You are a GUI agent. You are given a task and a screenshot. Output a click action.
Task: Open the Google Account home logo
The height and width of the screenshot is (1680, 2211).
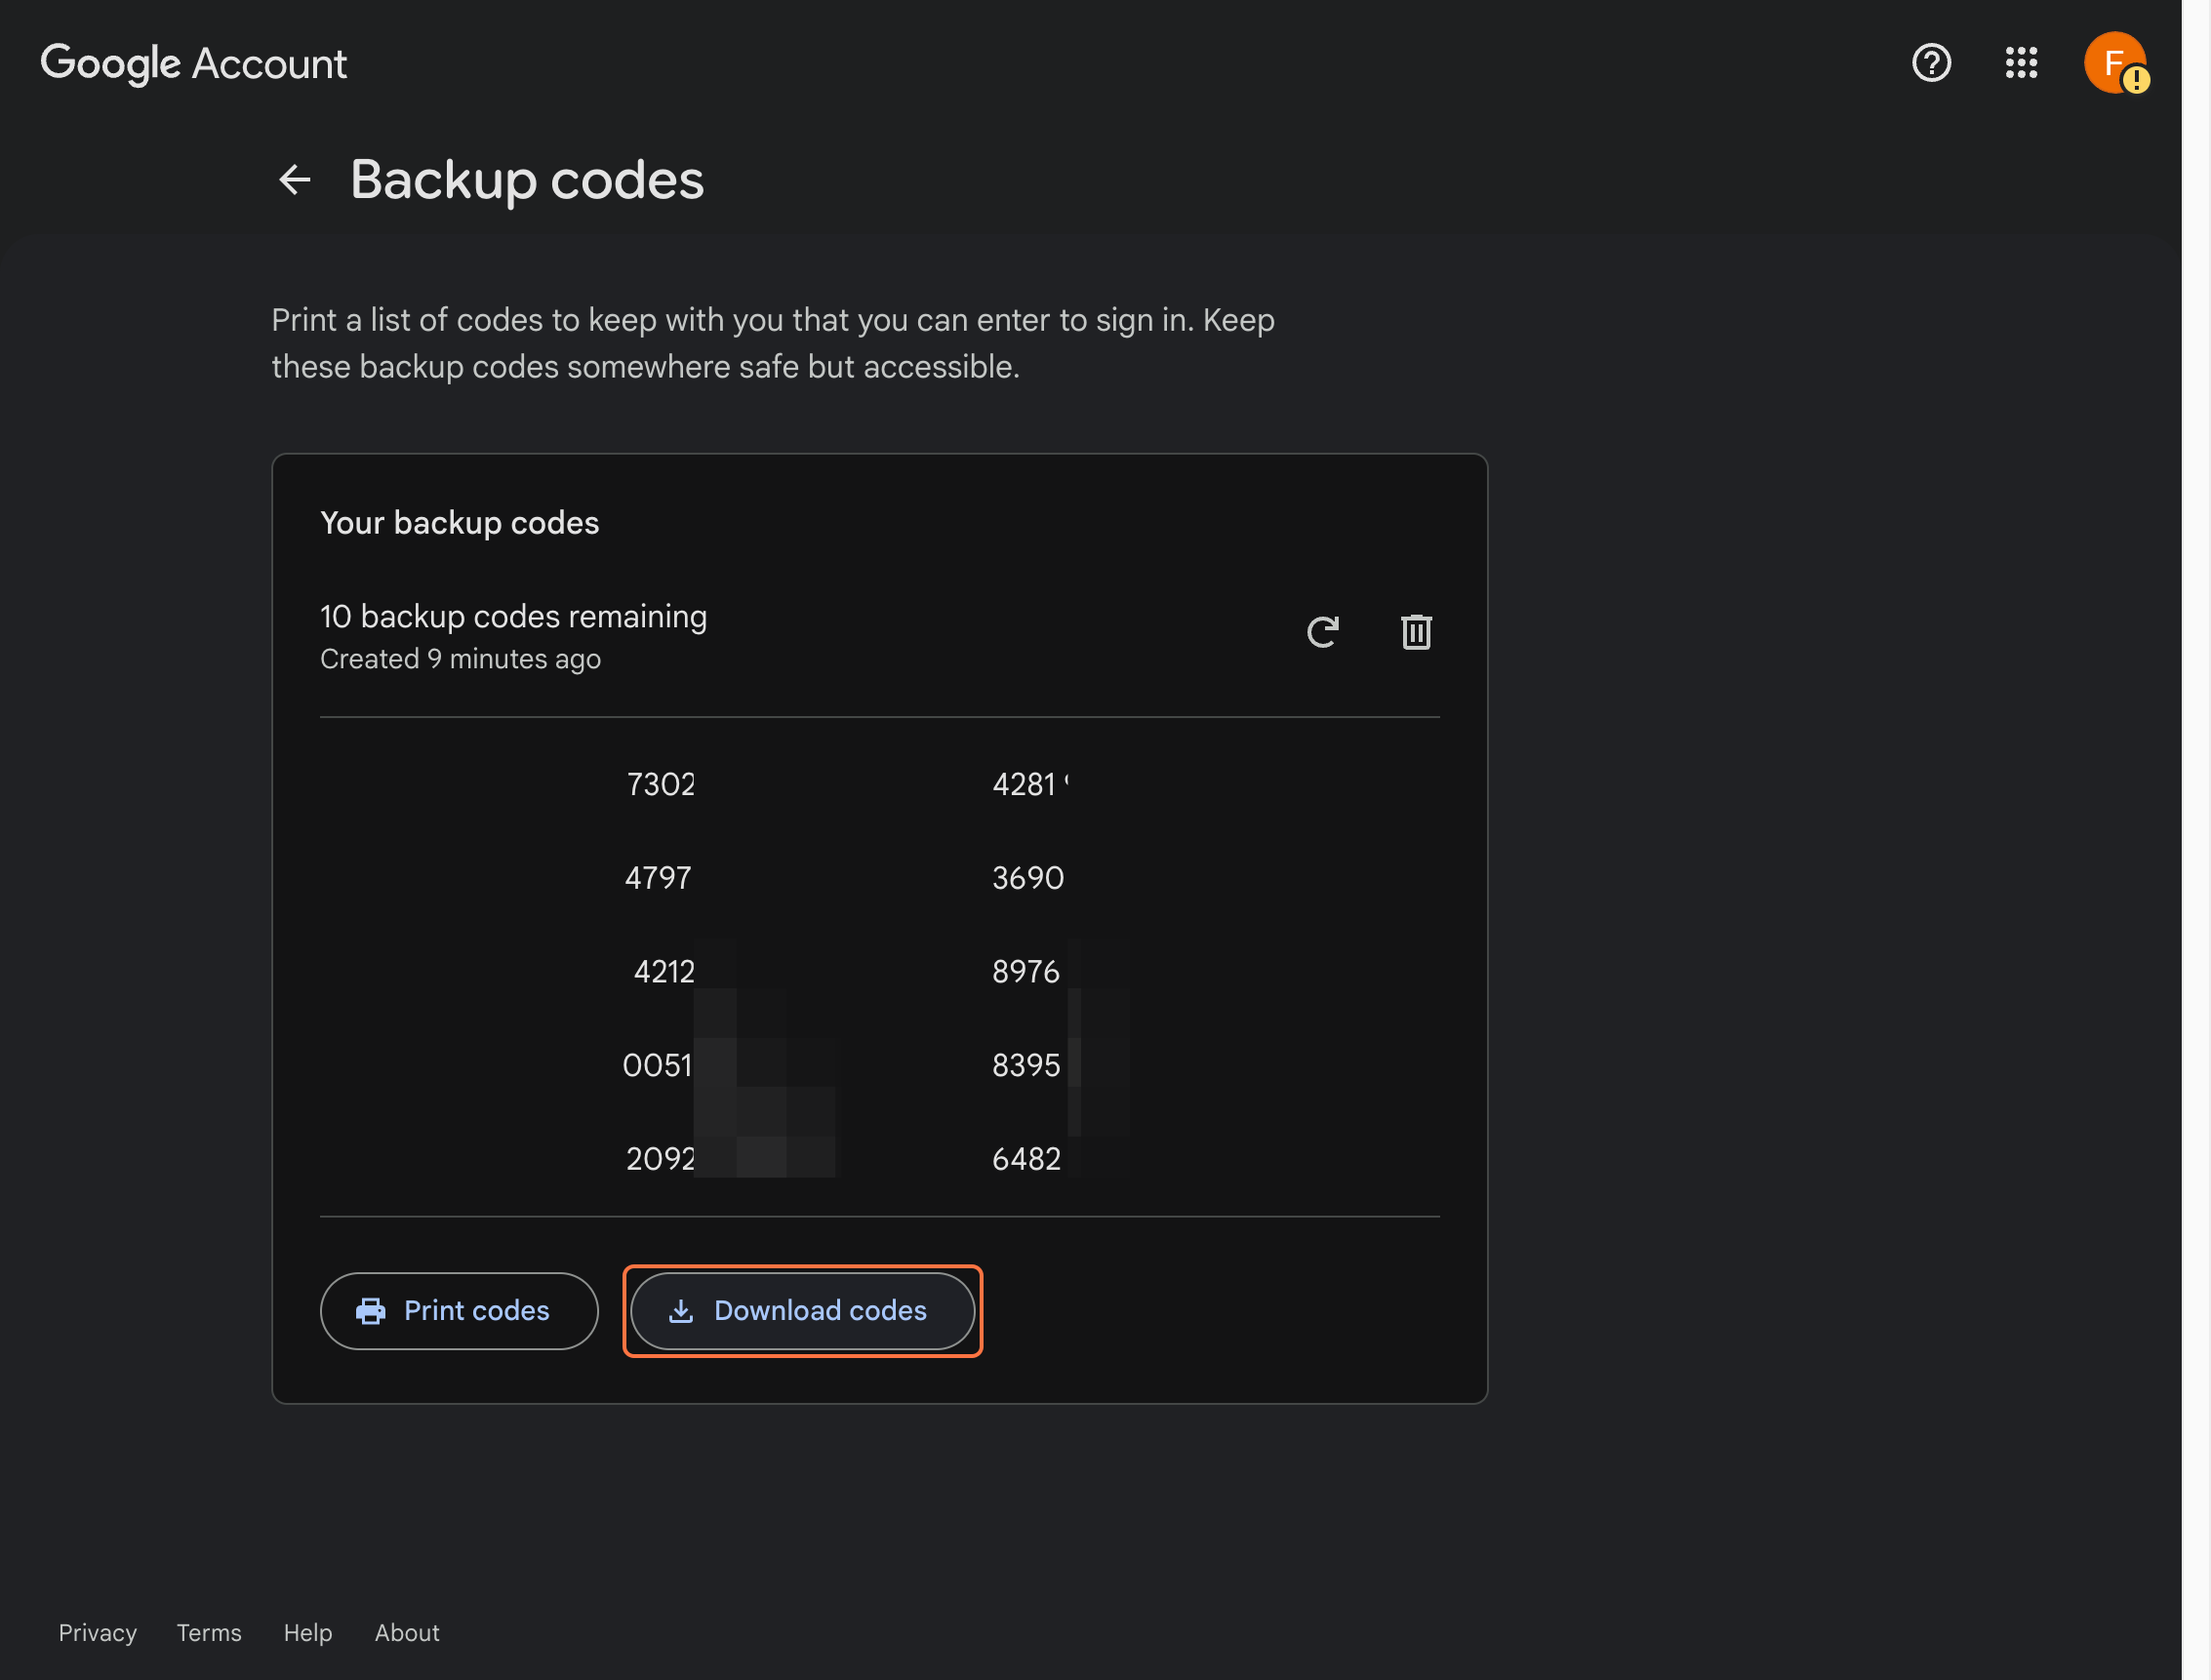pos(194,63)
